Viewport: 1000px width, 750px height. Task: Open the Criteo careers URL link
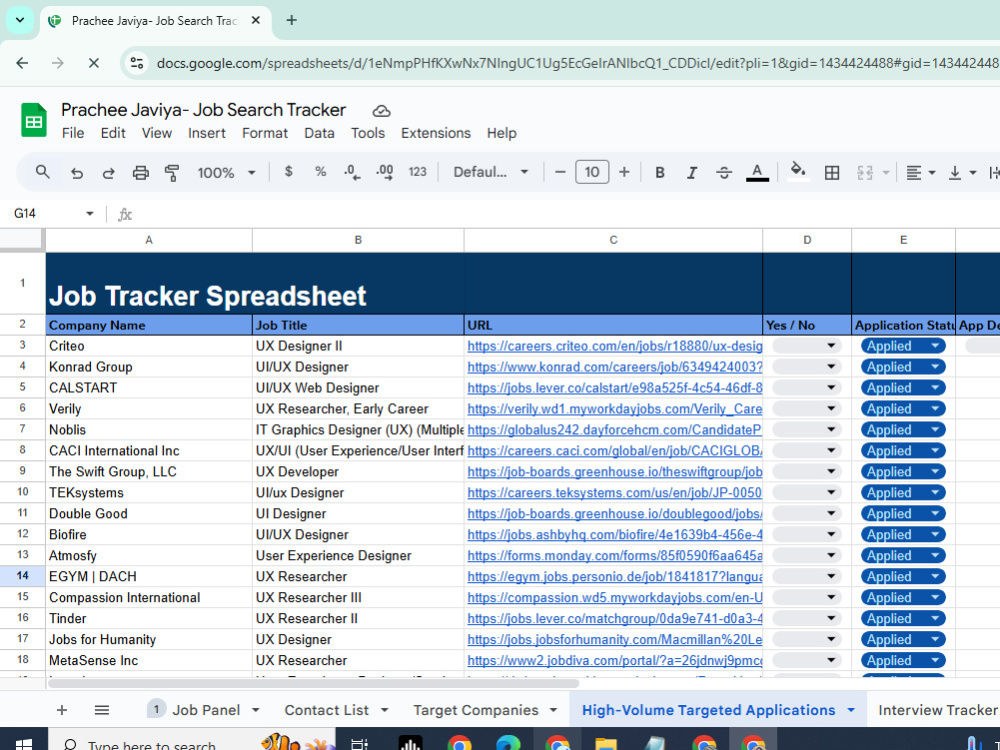click(x=615, y=346)
